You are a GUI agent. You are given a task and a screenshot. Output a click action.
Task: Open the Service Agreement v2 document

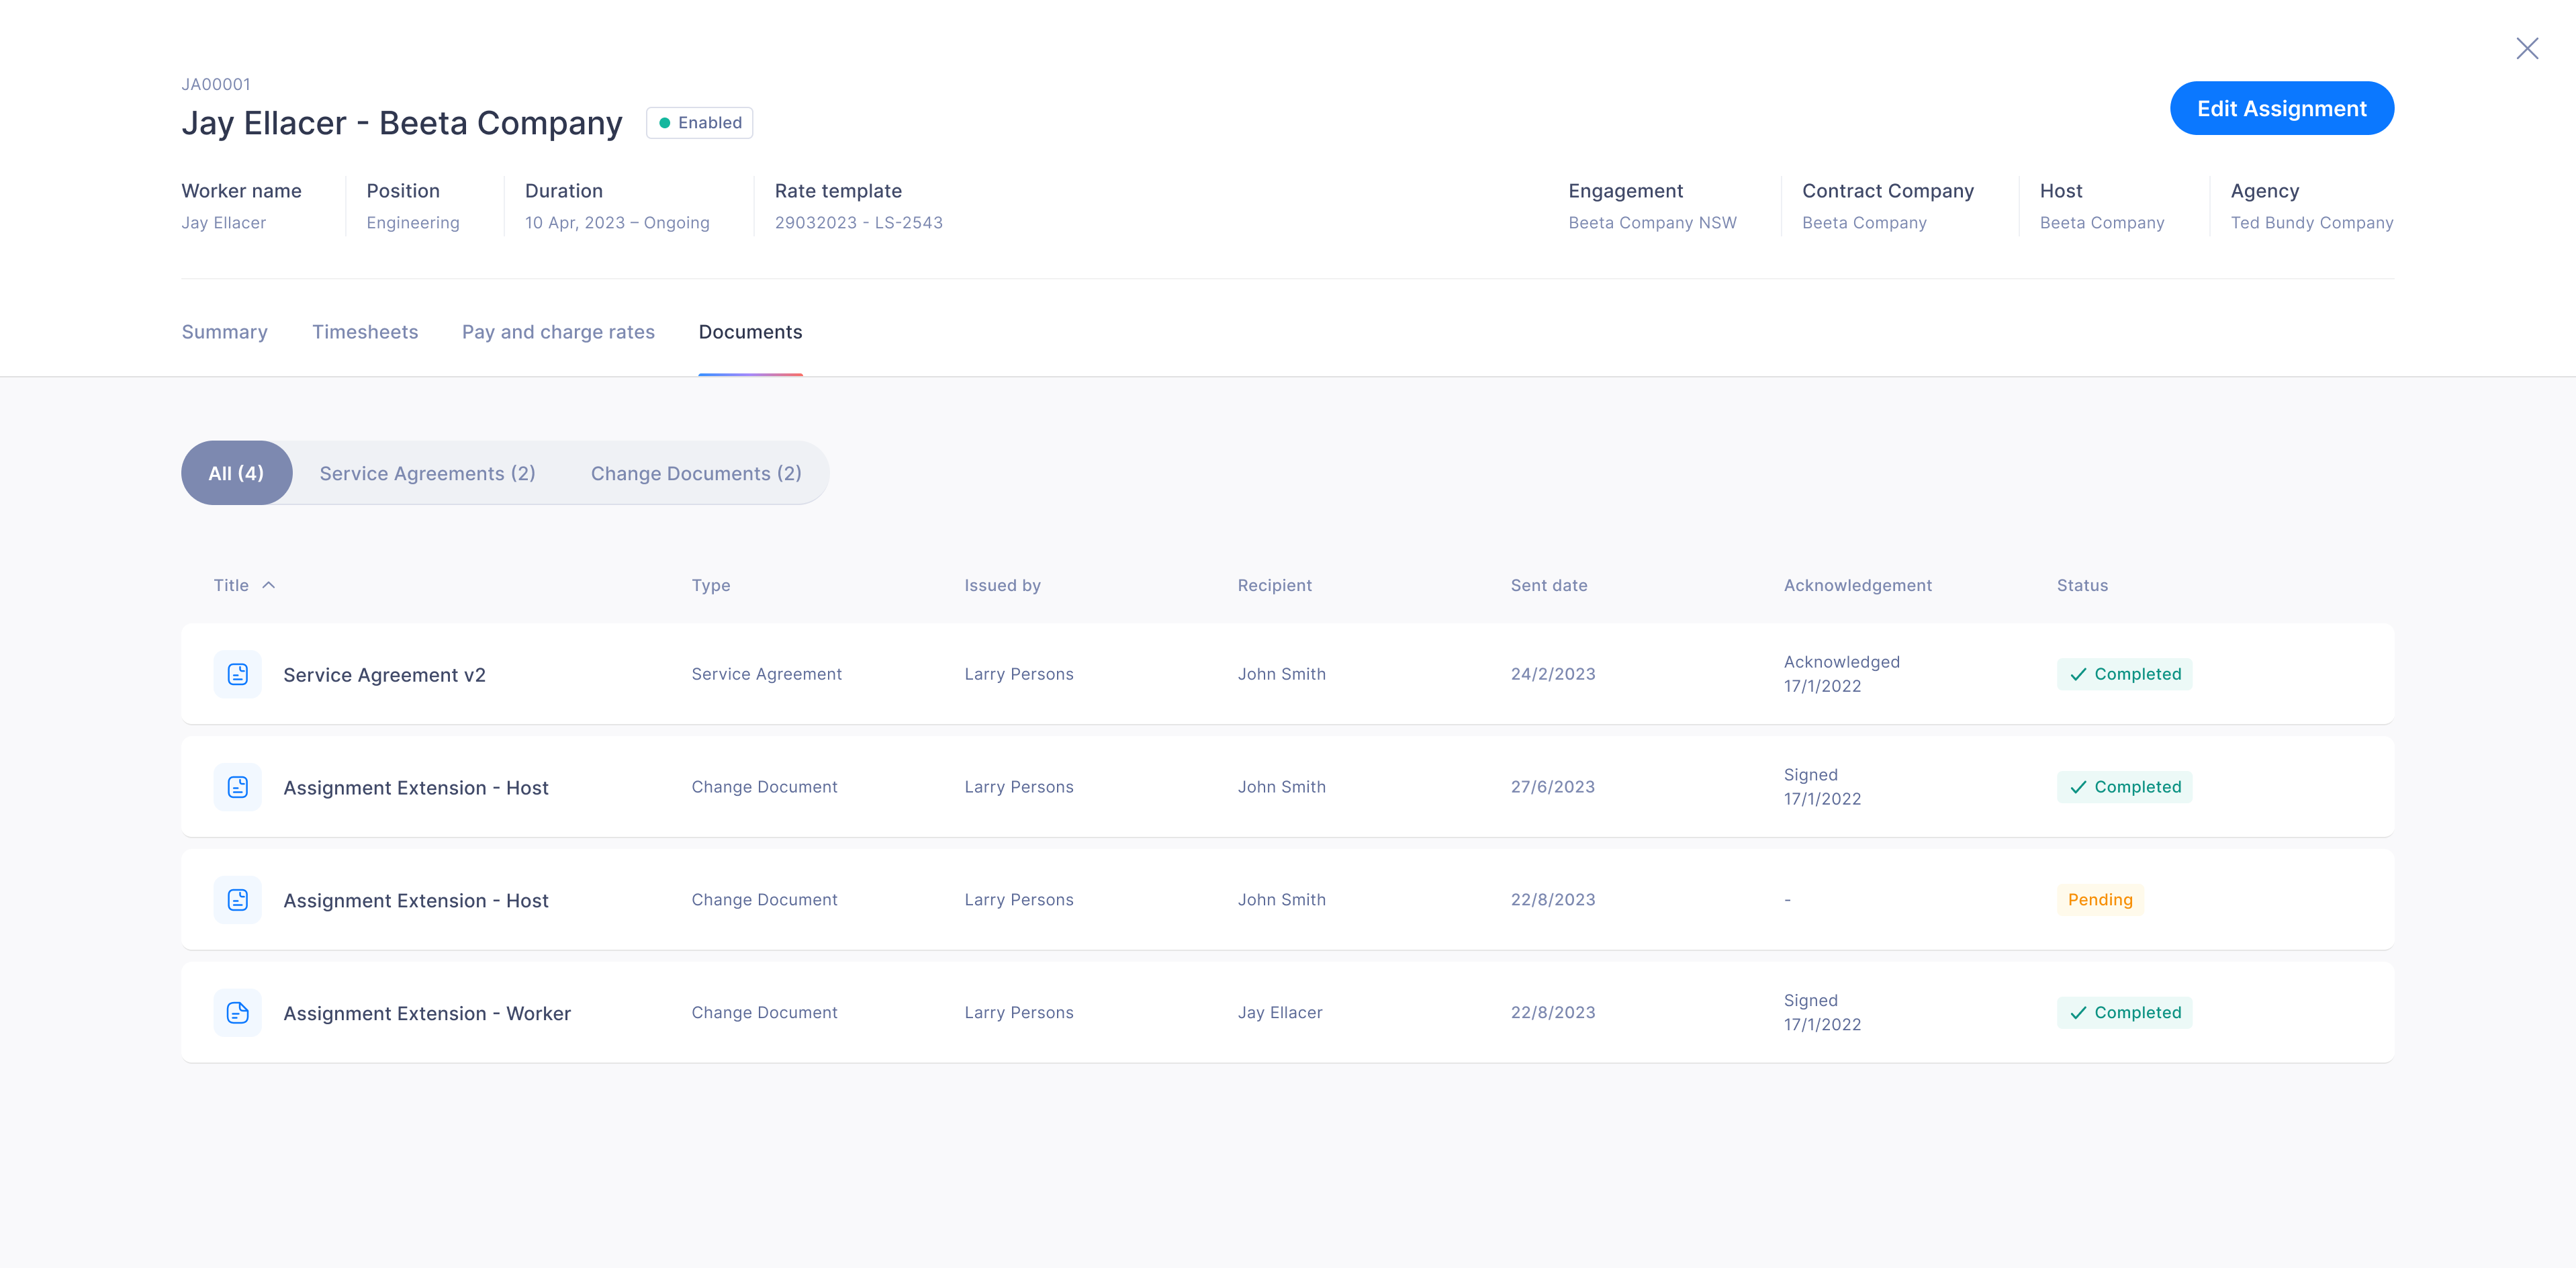[x=384, y=675]
